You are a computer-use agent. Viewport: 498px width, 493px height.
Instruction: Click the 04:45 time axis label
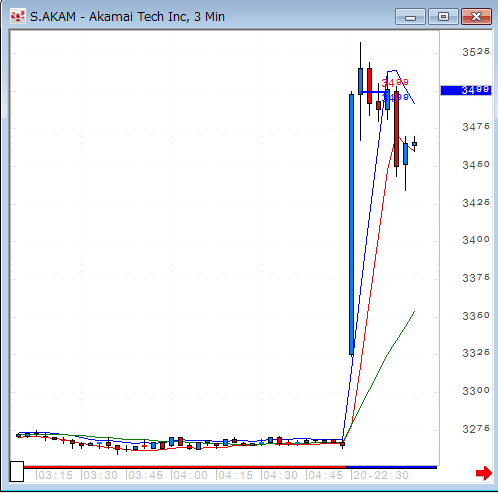pyautogui.click(x=325, y=475)
